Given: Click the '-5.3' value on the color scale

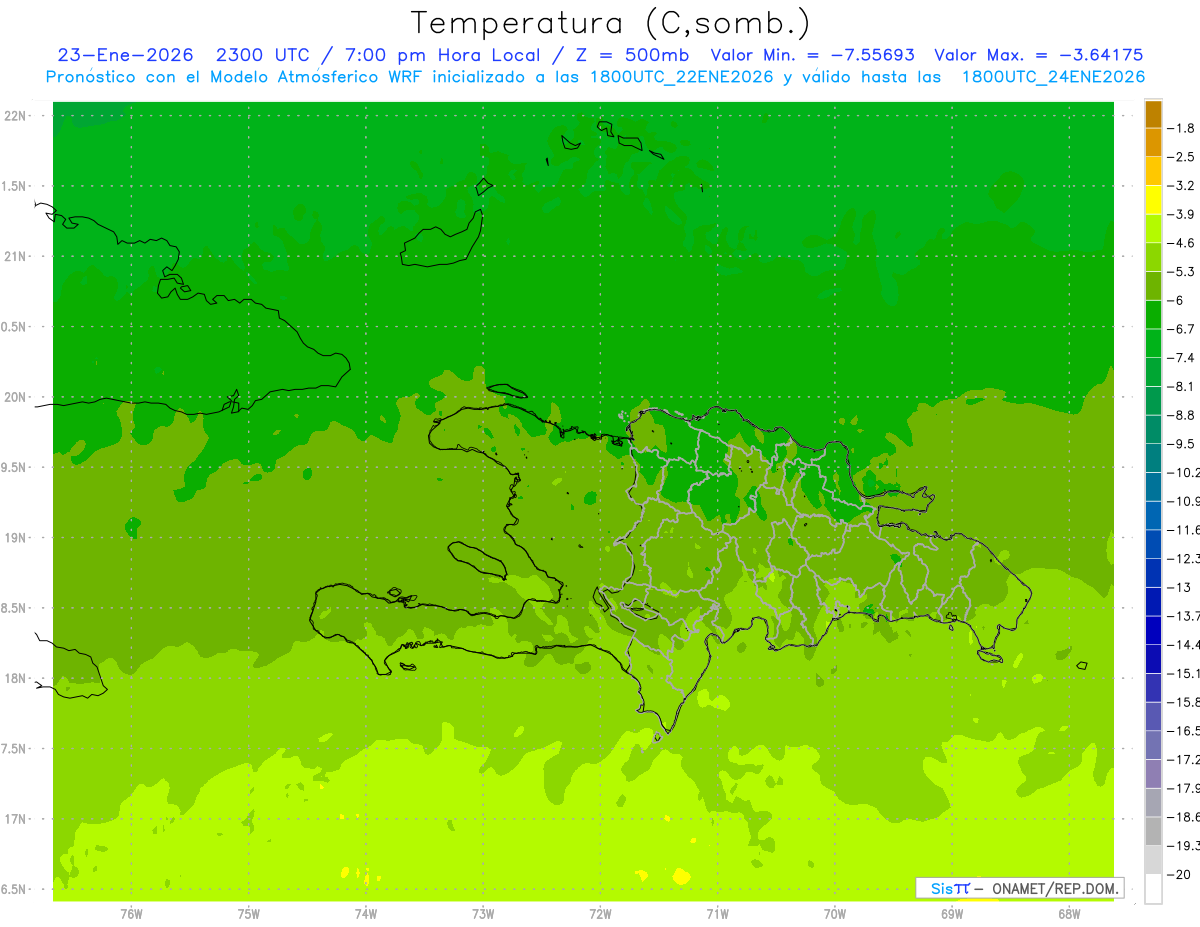Looking at the screenshot, I should (x=1182, y=271).
